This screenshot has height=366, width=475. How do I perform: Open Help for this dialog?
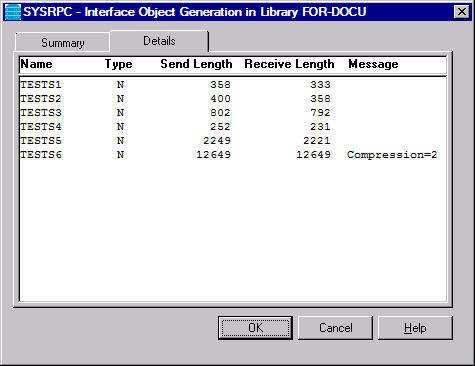tap(415, 328)
